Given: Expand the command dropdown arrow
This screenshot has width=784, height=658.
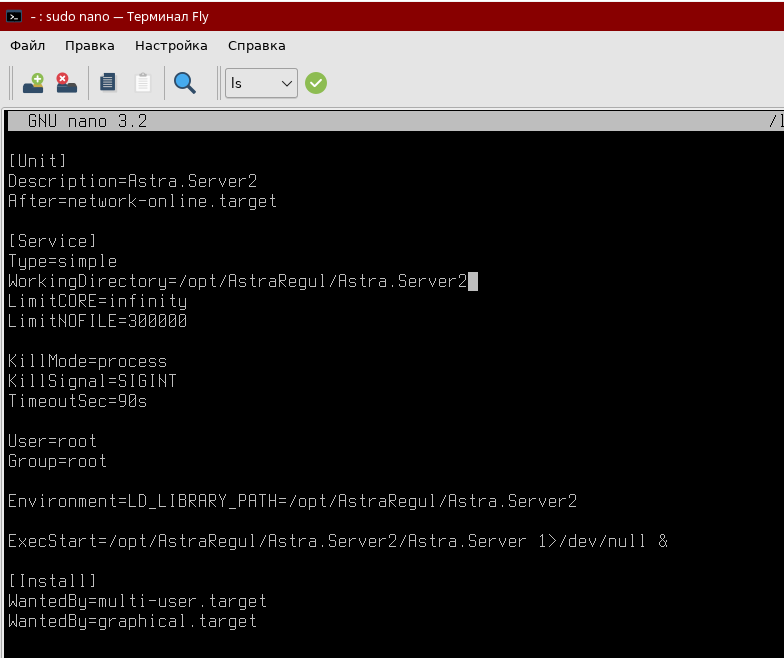Looking at the screenshot, I should click(287, 83).
